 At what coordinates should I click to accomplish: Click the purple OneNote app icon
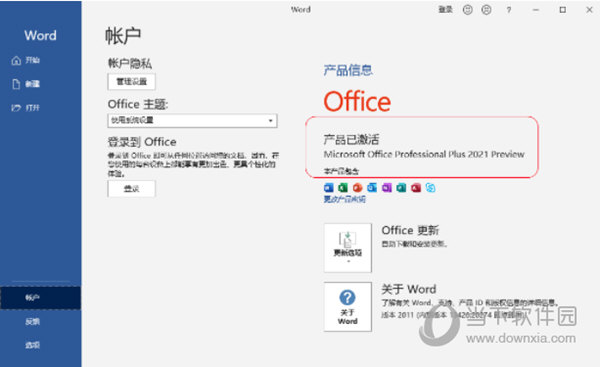pos(386,188)
